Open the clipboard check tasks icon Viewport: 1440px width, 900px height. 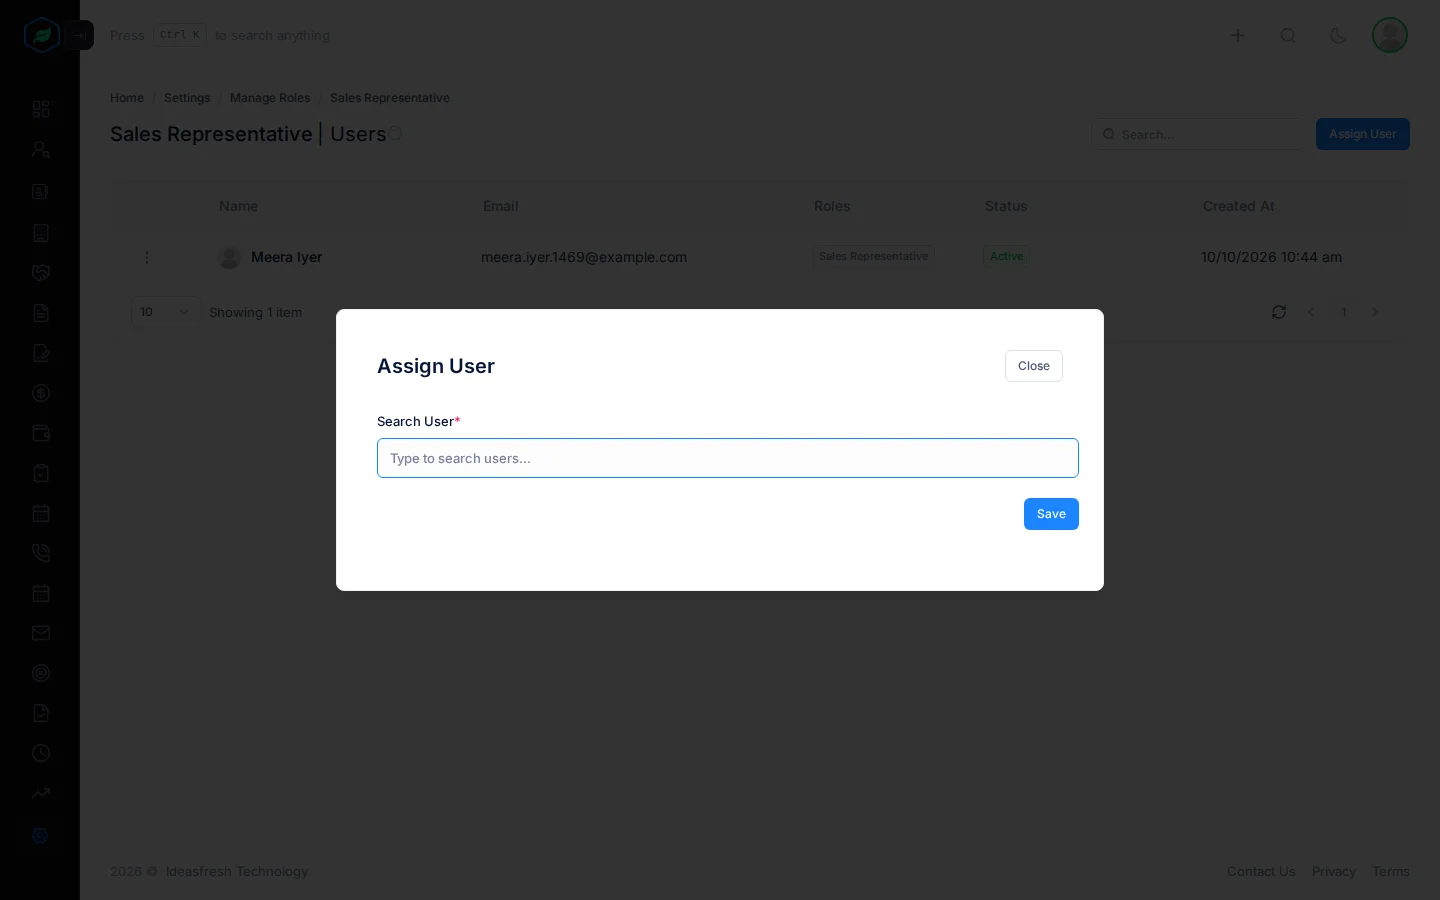[41, 473]
